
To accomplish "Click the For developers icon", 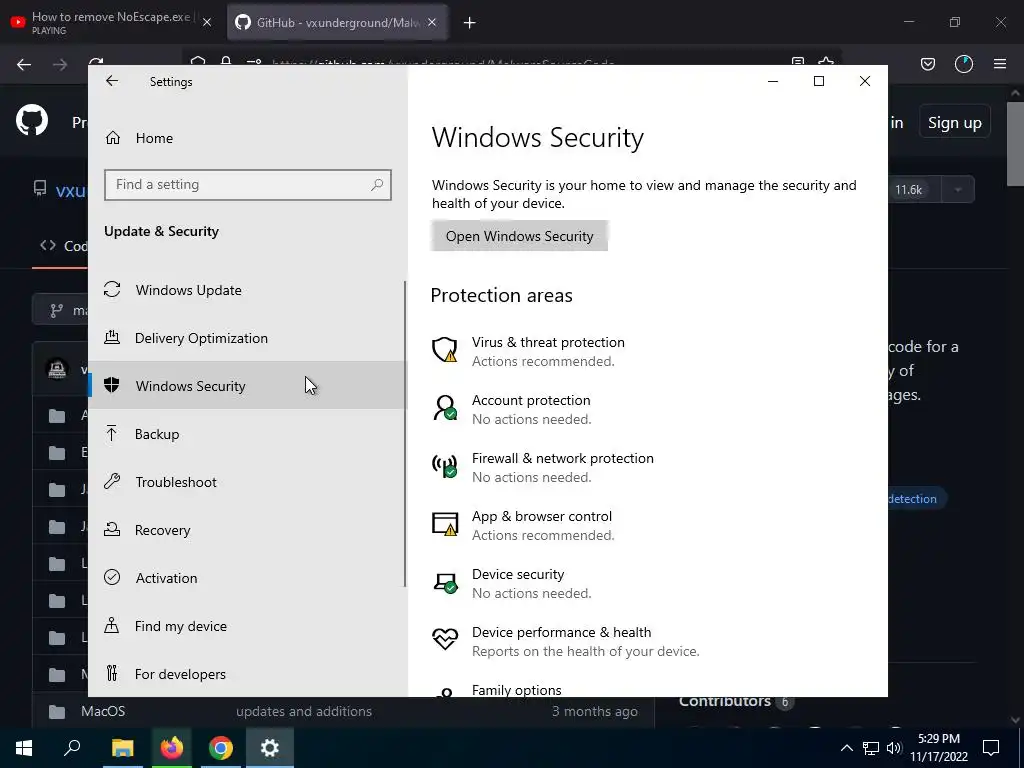I will coord(112,673).
